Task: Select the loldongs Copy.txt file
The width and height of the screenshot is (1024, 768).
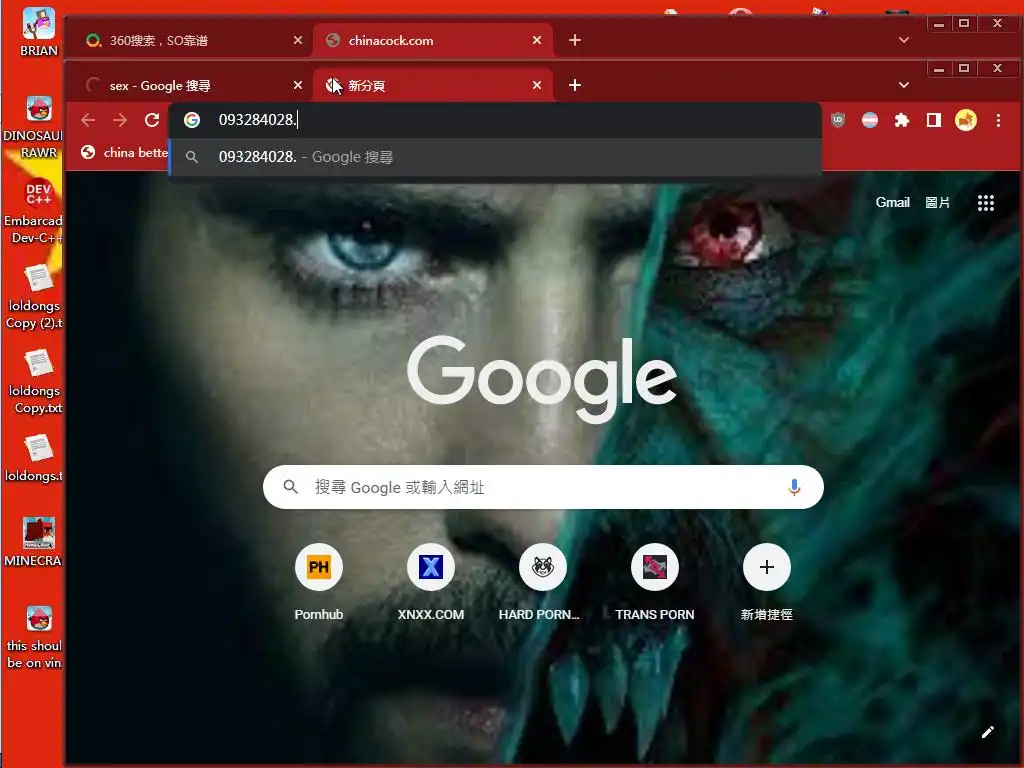Action: click(35, 382)
